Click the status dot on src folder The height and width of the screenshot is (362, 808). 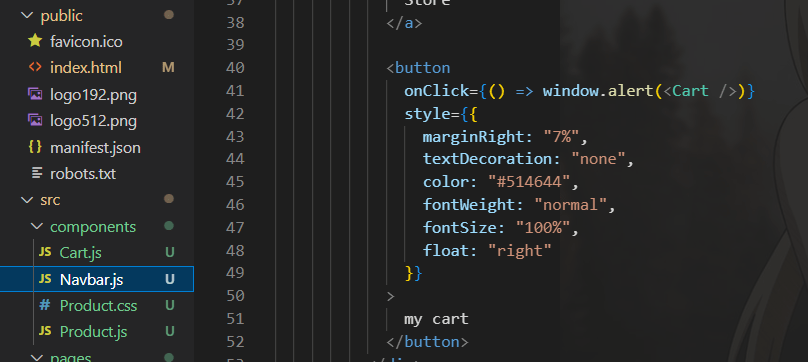pos(169,199)
